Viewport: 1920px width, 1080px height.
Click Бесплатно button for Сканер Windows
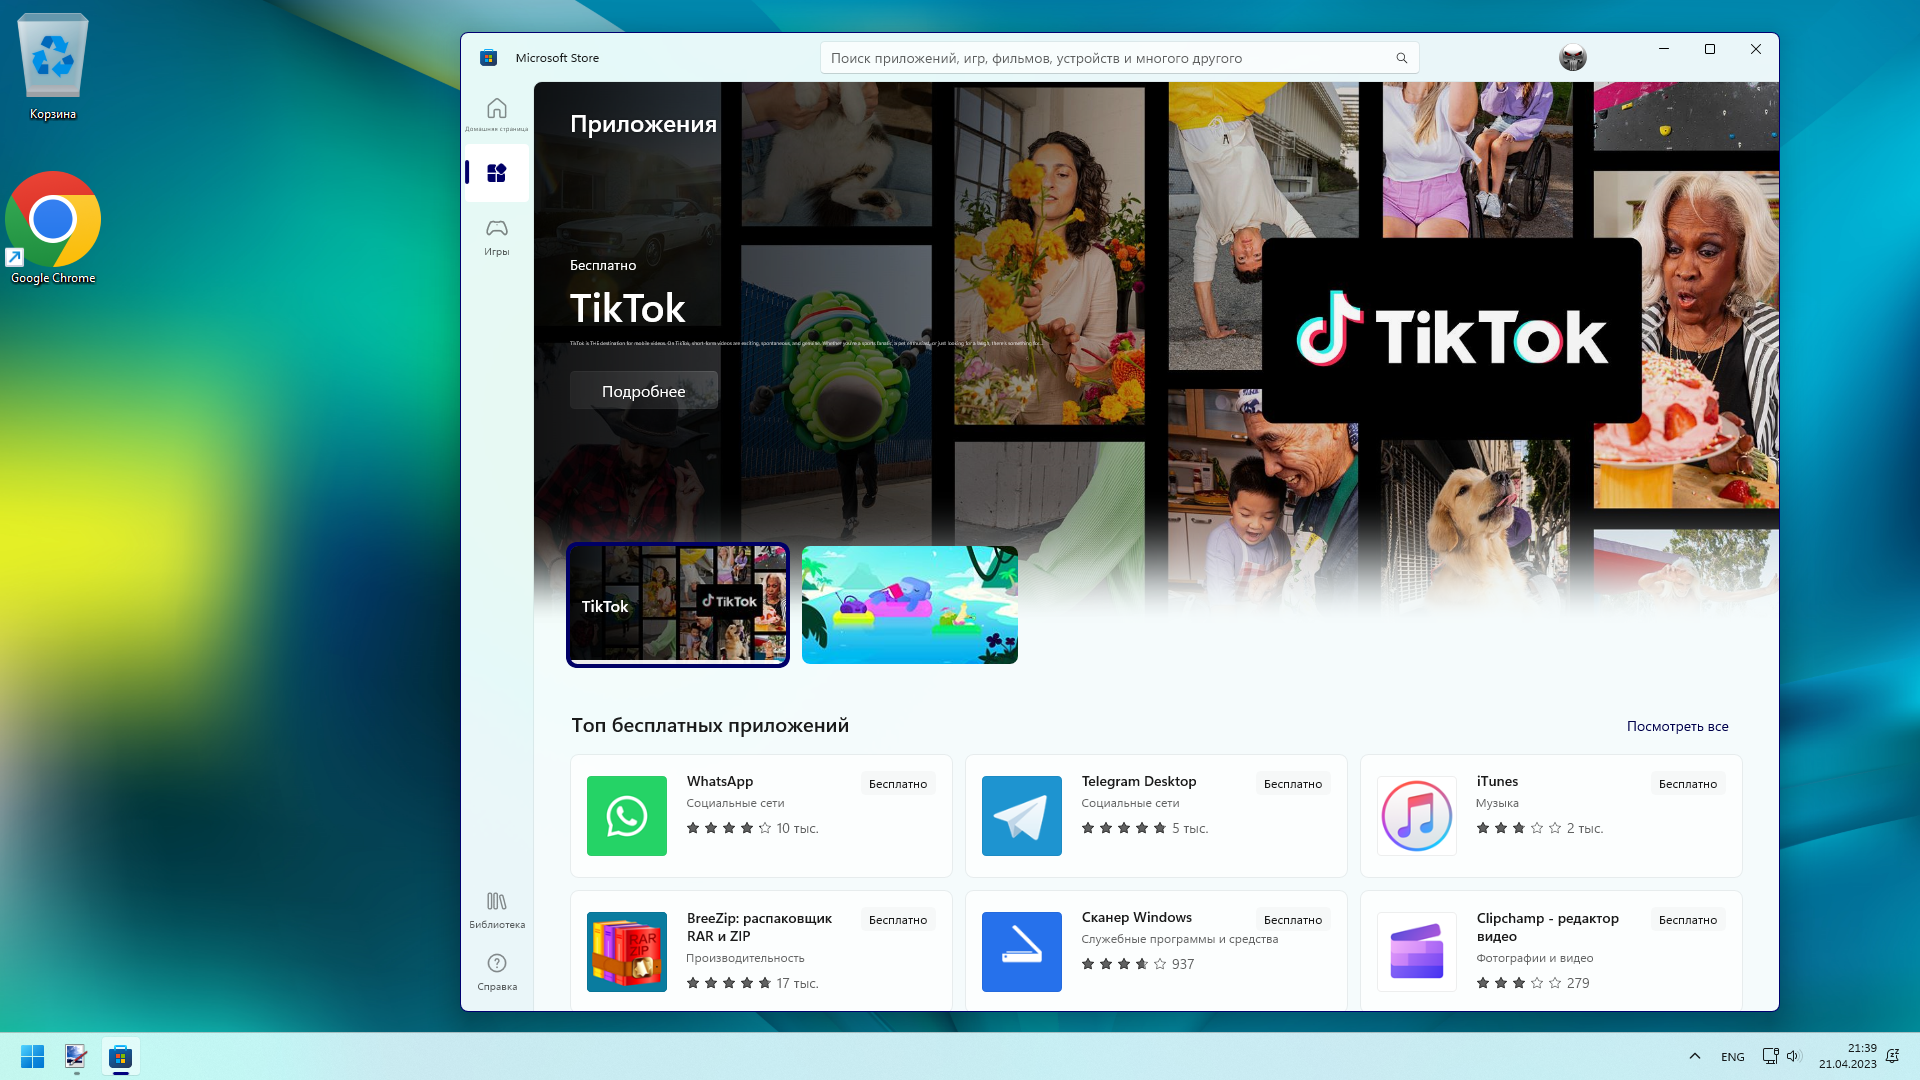coord(1293,920)
